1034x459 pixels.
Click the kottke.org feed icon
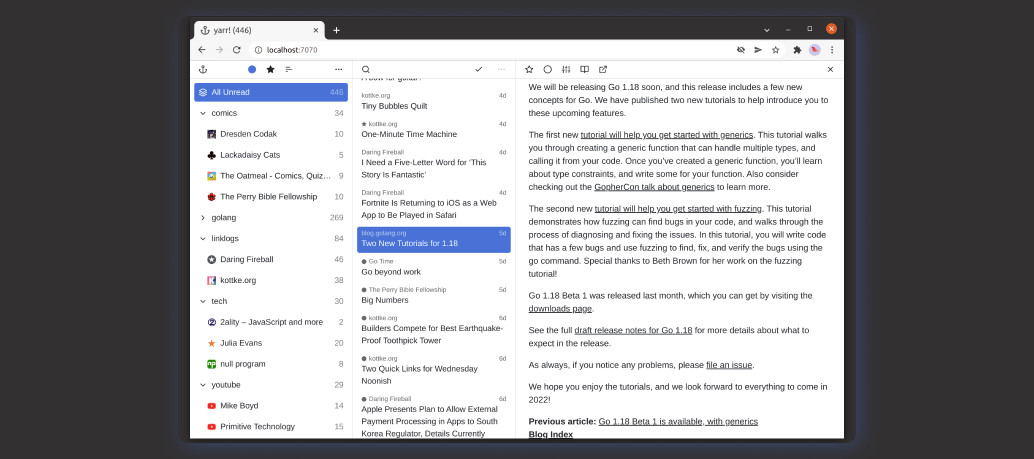[212, 280]
